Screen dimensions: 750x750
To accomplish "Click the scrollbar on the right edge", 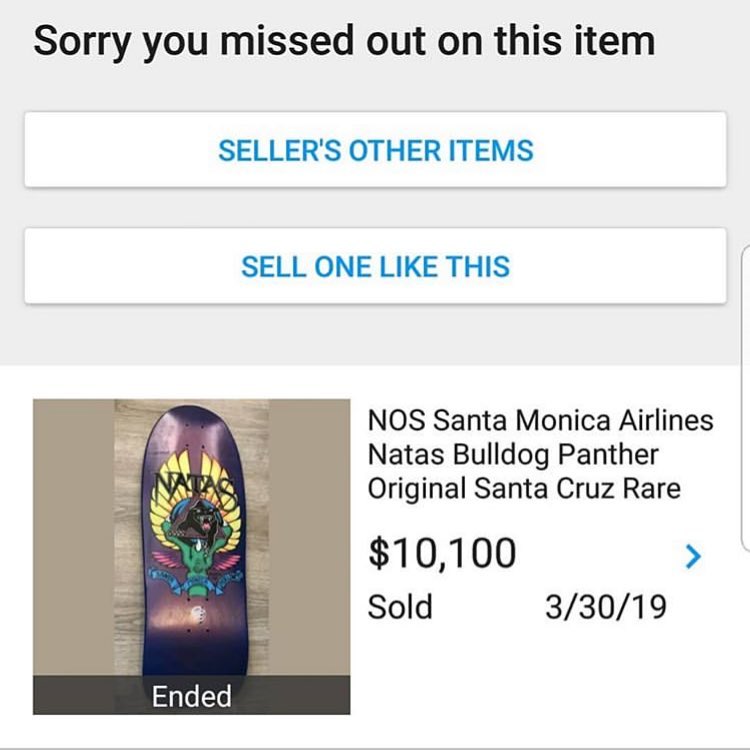I will tap(745, 400).
